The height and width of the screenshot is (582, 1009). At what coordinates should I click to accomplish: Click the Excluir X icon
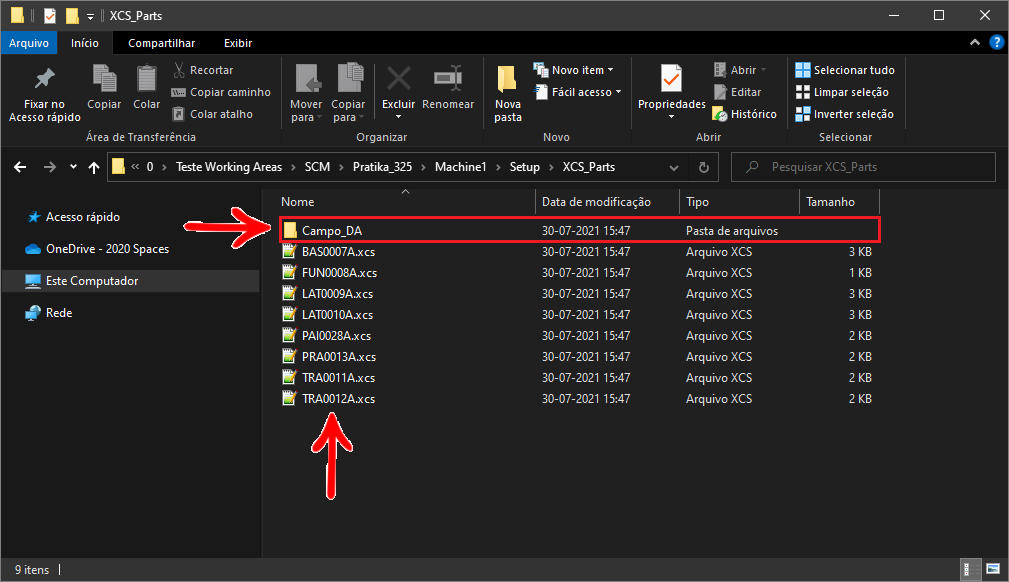(x=398, y=80)
